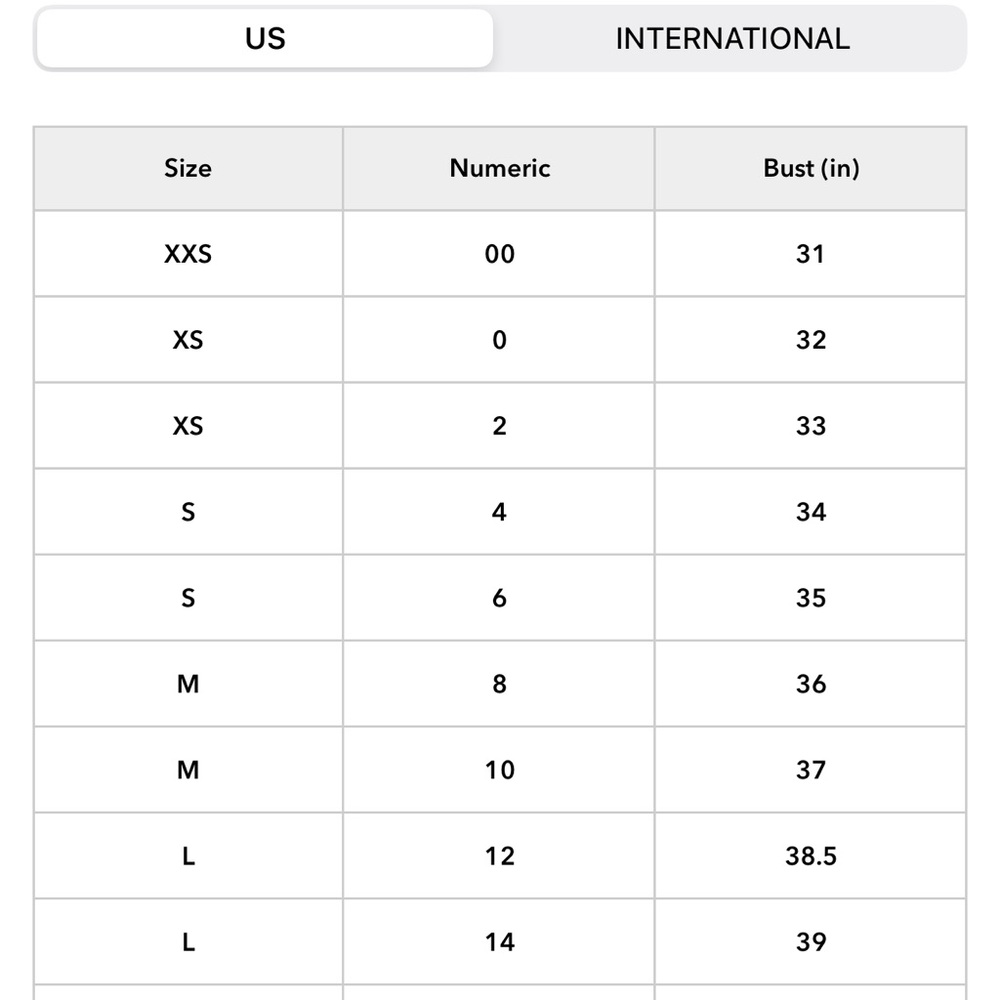
Task: Select the XXS size cell
Action: (x=188, y=254)
